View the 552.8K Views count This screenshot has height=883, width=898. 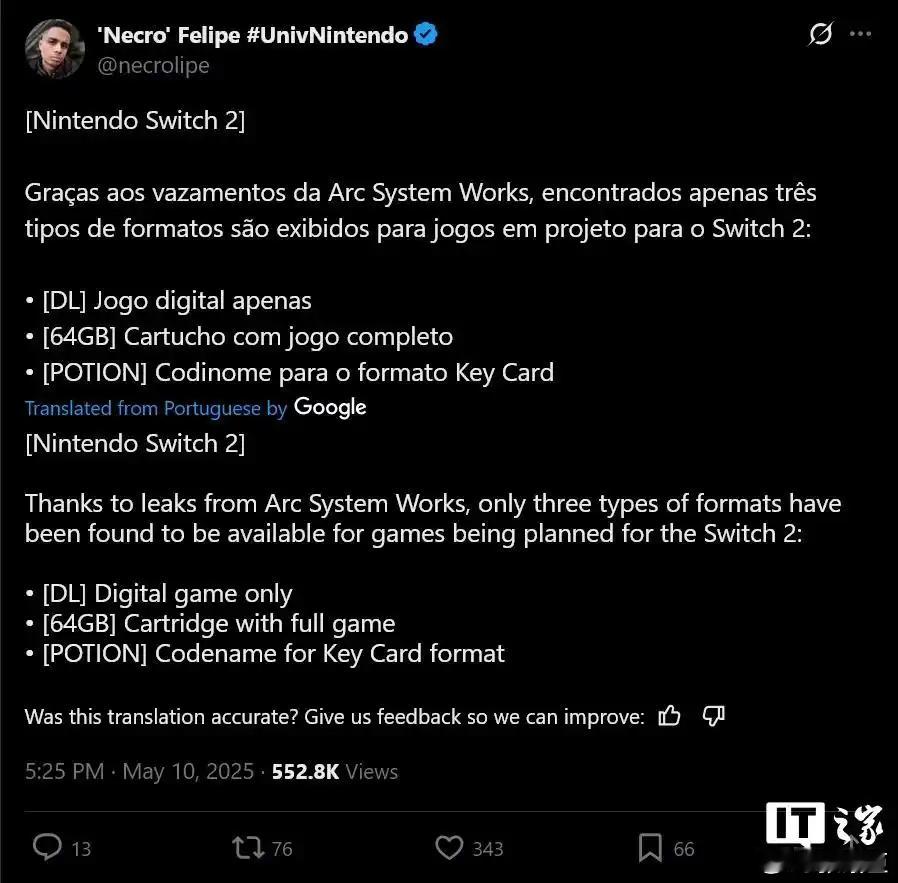(x=334, y=771)
